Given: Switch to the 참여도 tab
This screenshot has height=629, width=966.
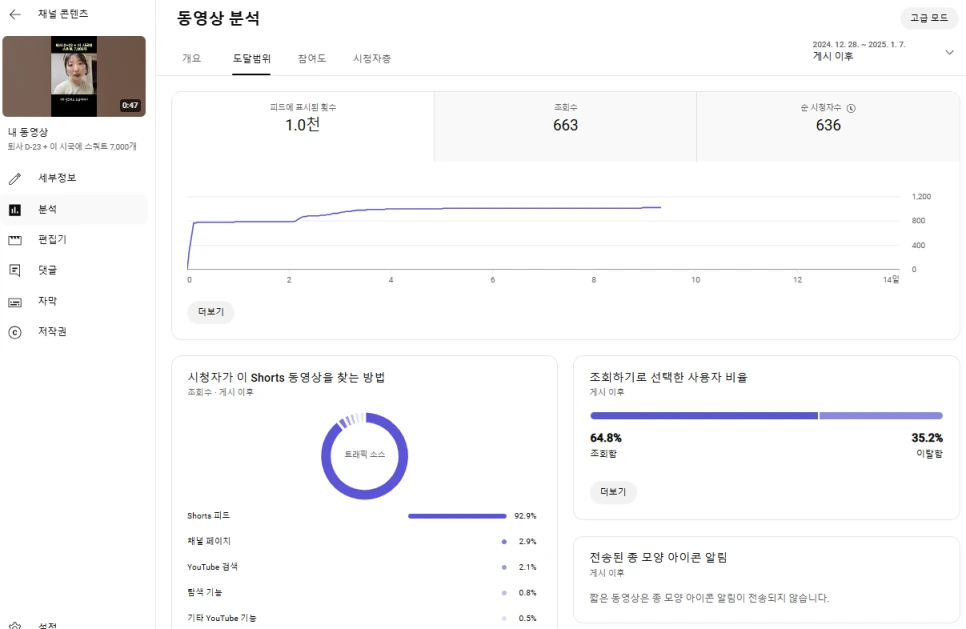Looking at the screenshot, I should point(312,59).
